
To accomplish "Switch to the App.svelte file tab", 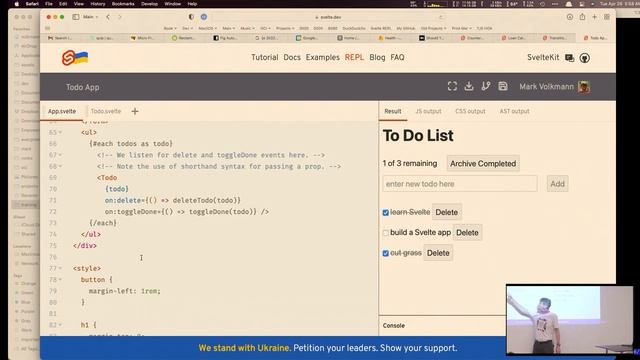I will pos(62,111).
